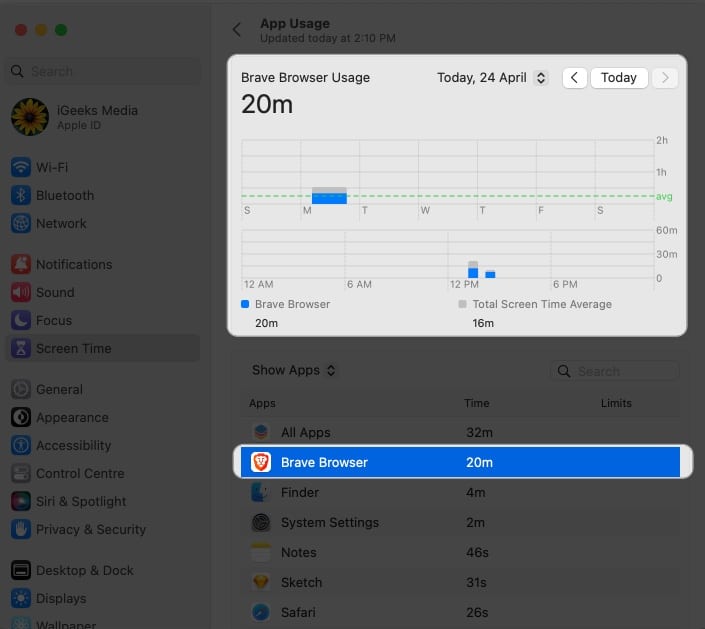Select the Brave Browser row
705x629 pixels.
[x=460, y=462]
